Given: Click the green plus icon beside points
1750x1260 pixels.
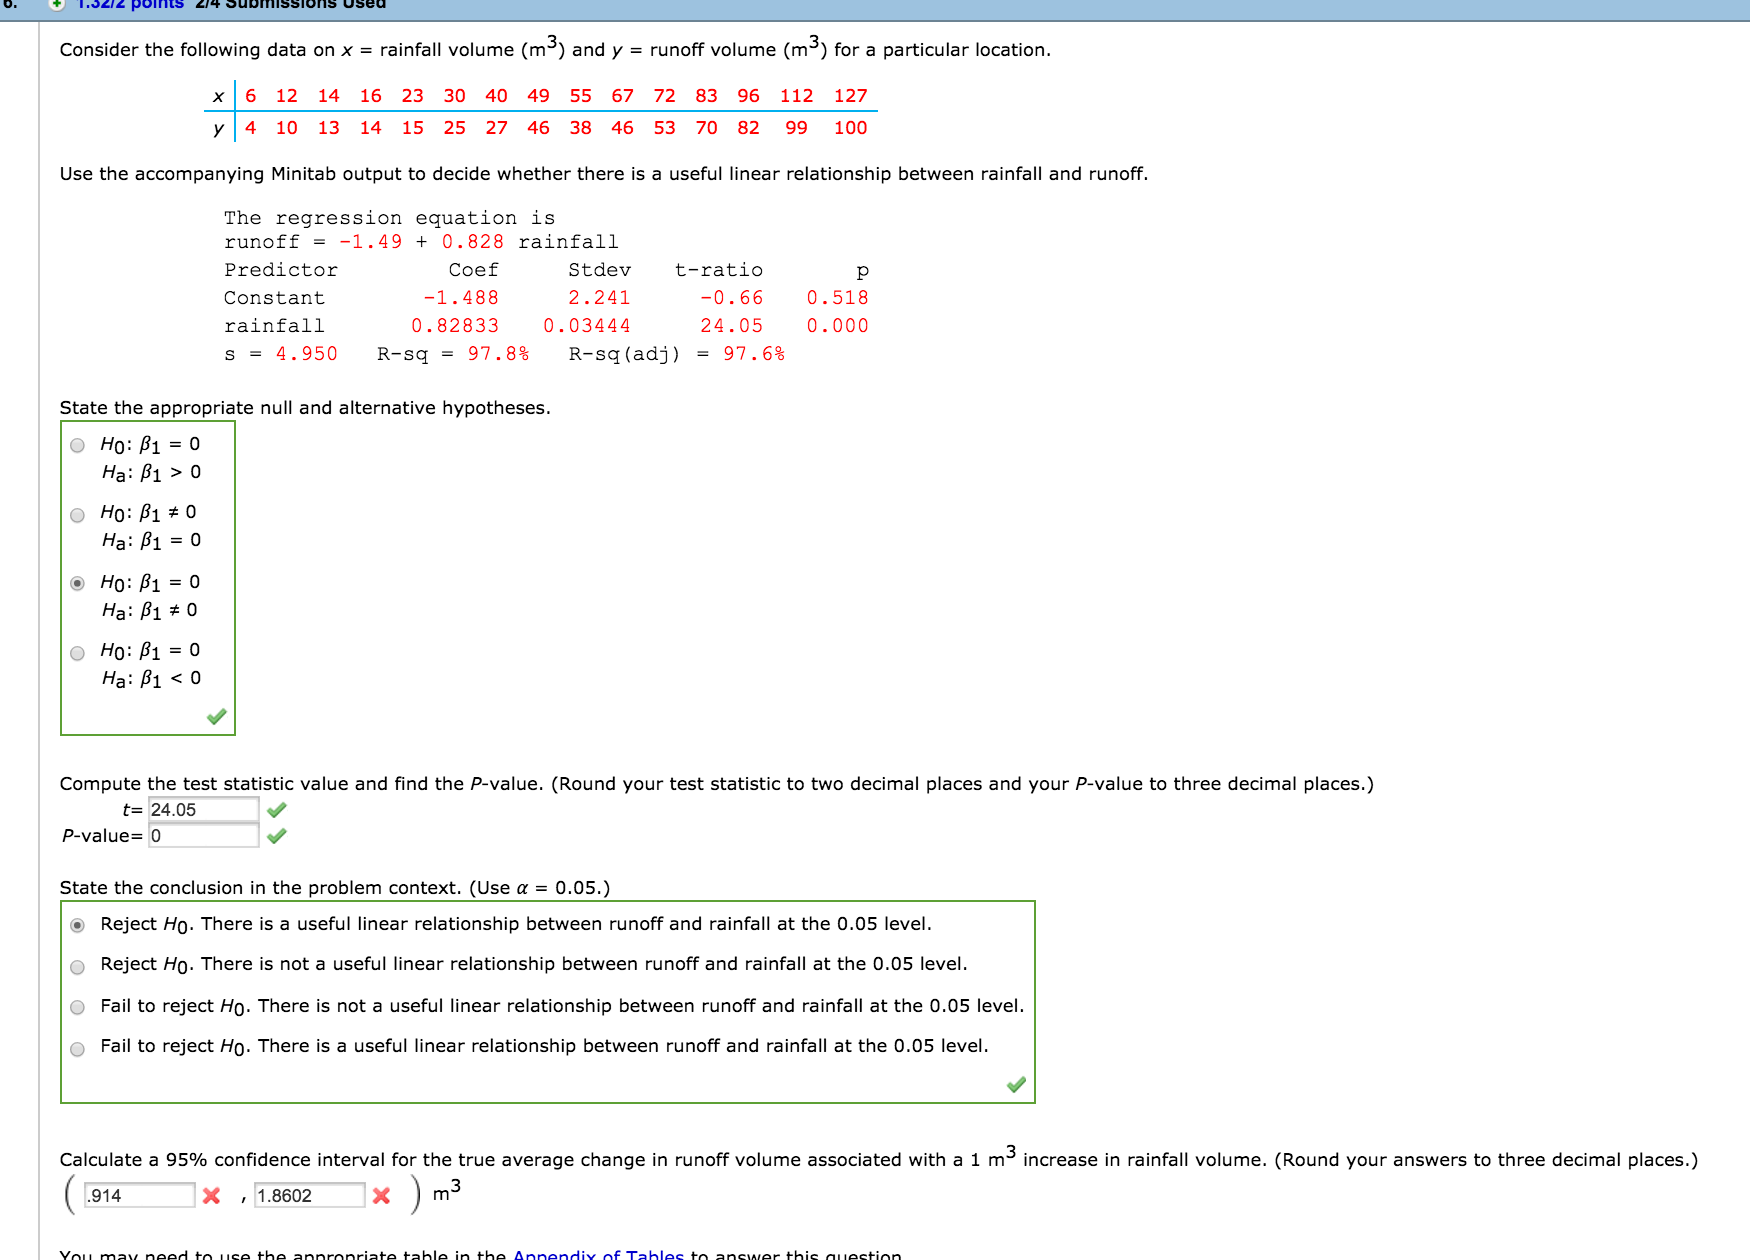Looking at the screenshot, I should (x=58, y=4).
